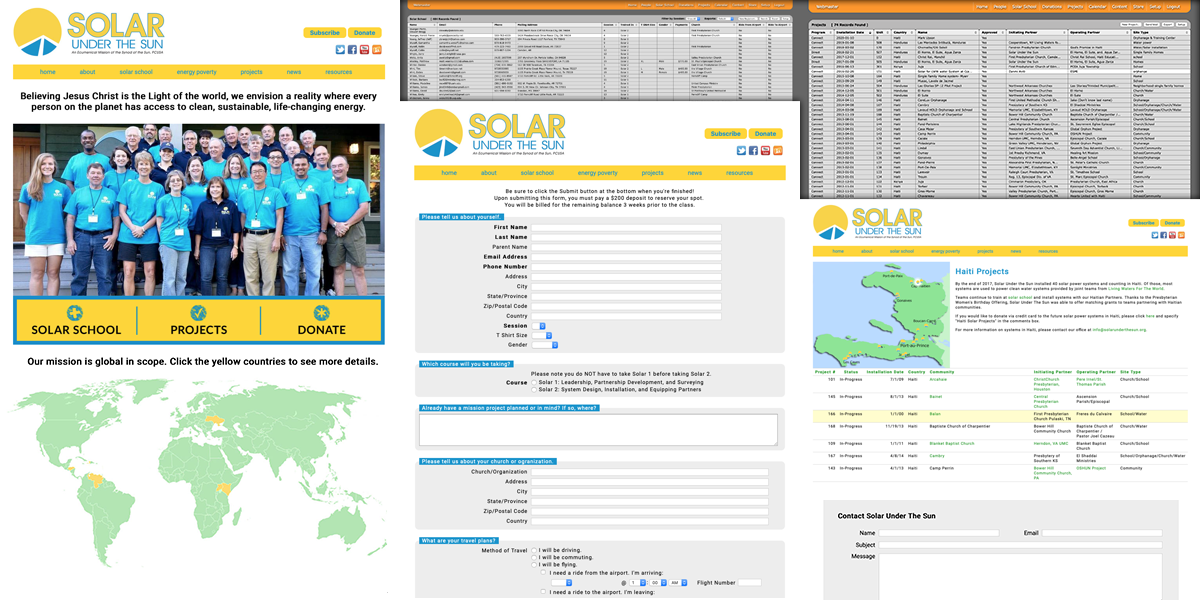Open the PROJECTS tile on home page

198,322
